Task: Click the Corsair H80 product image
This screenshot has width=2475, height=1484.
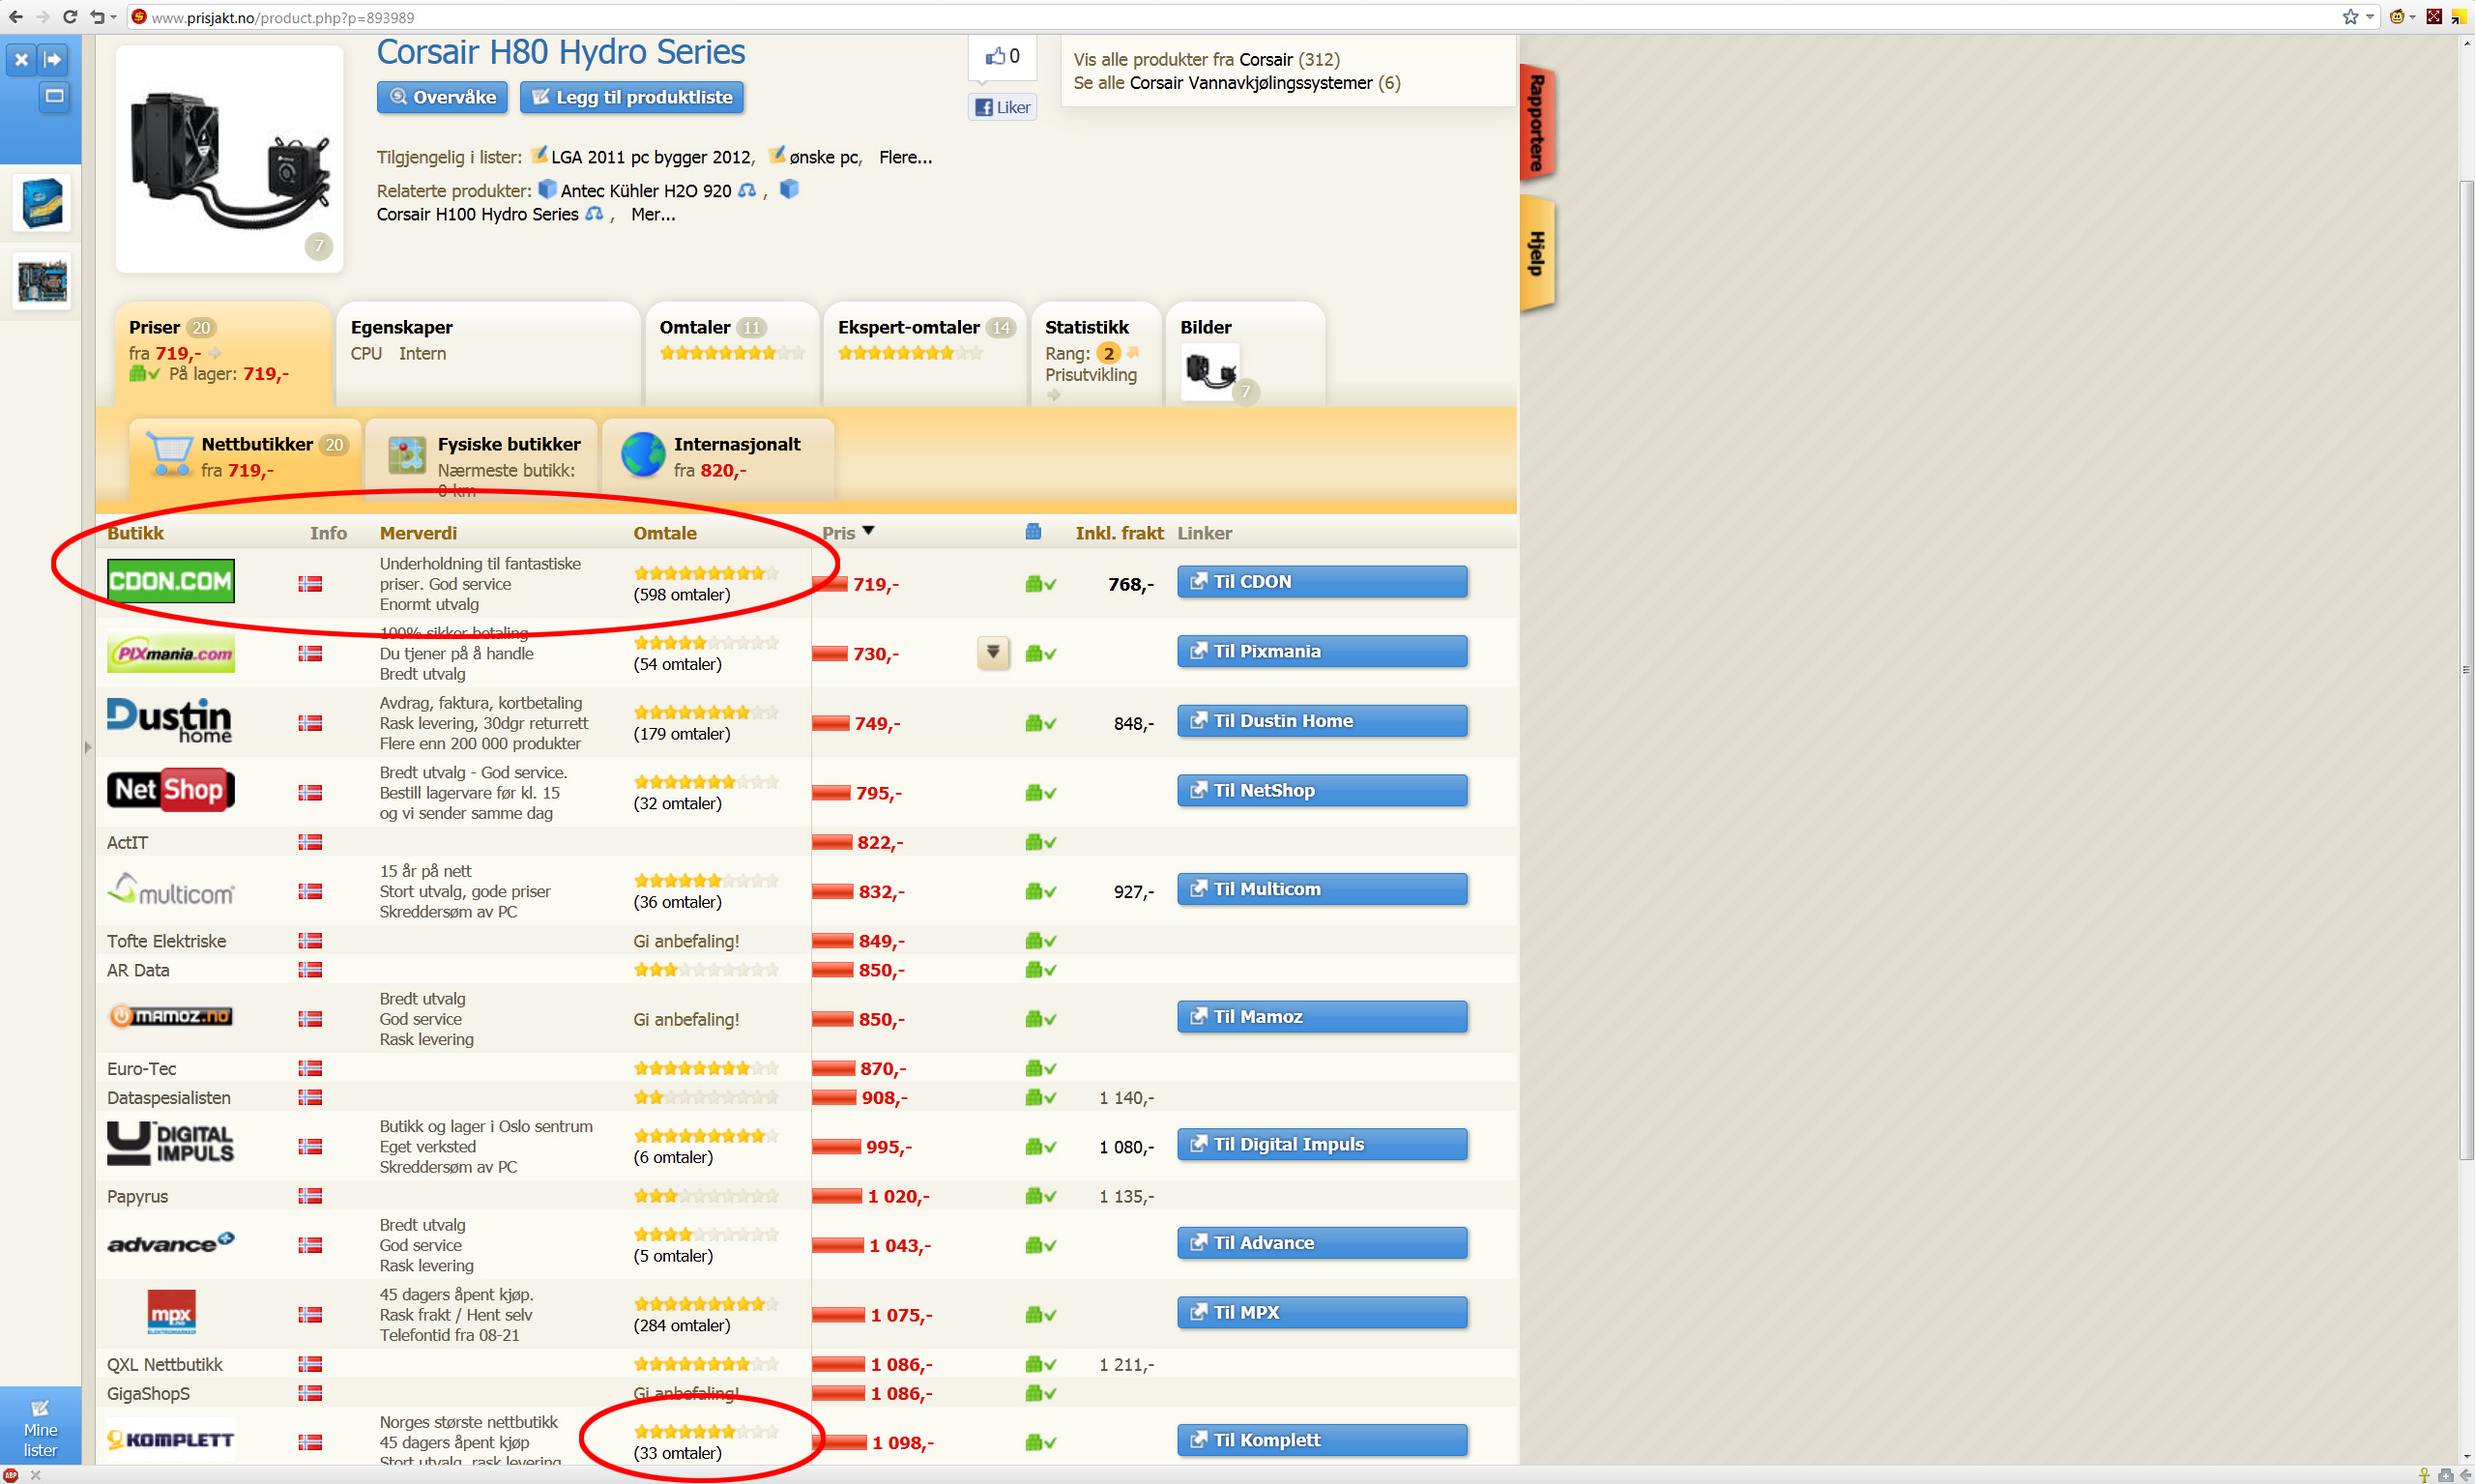Action: (x=229, y=159)
